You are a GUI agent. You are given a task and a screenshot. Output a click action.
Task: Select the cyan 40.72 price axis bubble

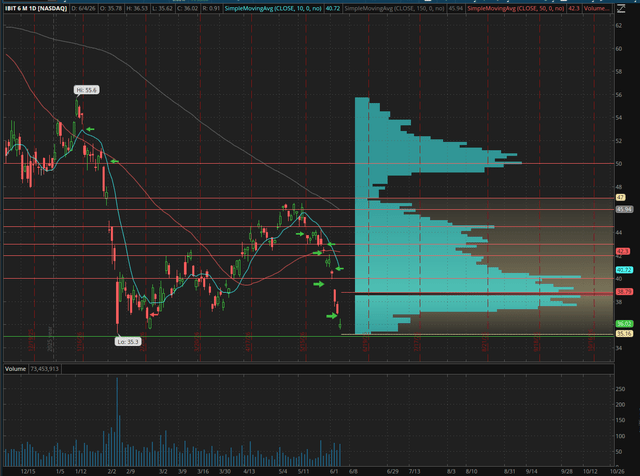[624, 270]
